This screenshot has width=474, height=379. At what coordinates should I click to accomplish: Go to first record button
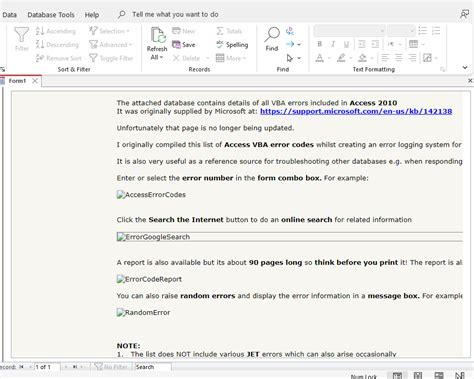[22, 367]
